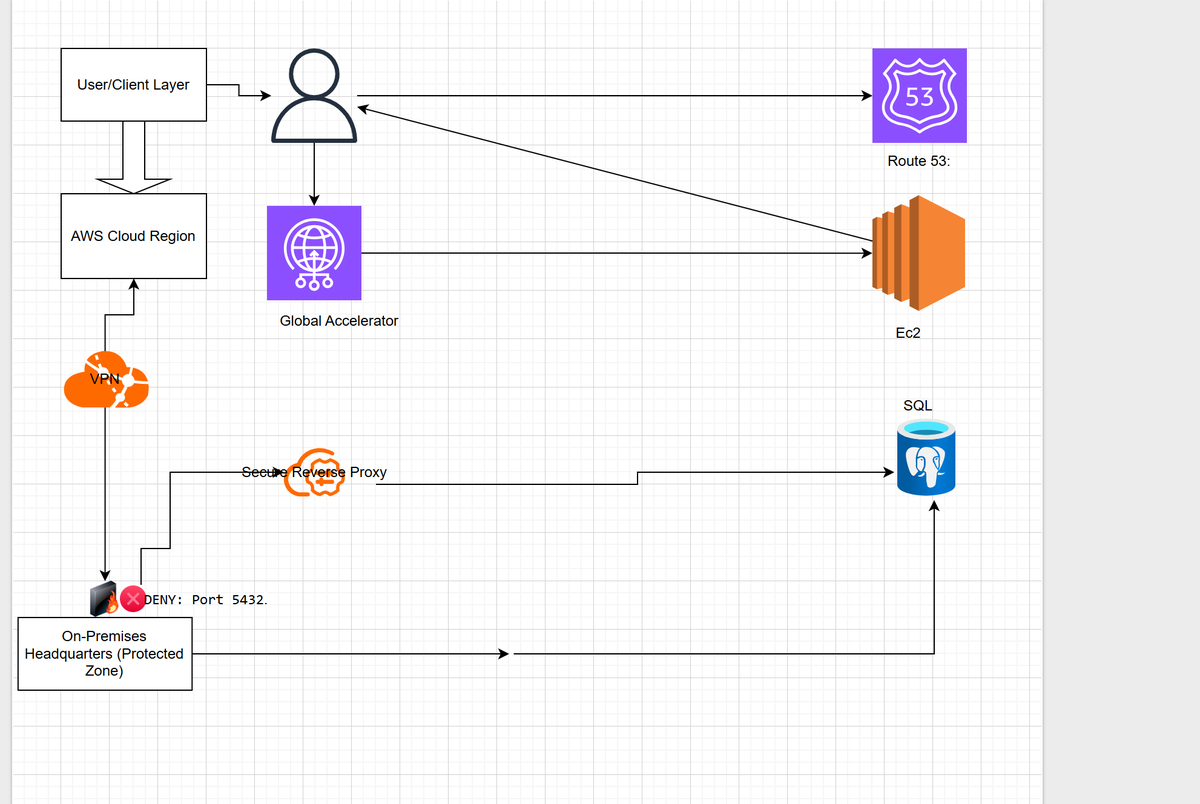The width and height of the screenshot is (1200, 804).
Task: Select the Global Accelerator purple icon
Action: coord(314,253)
